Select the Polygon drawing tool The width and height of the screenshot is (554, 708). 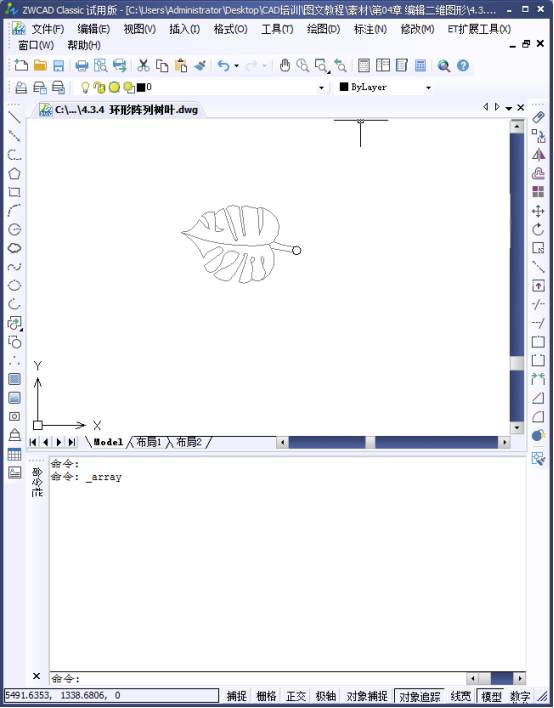14,173
